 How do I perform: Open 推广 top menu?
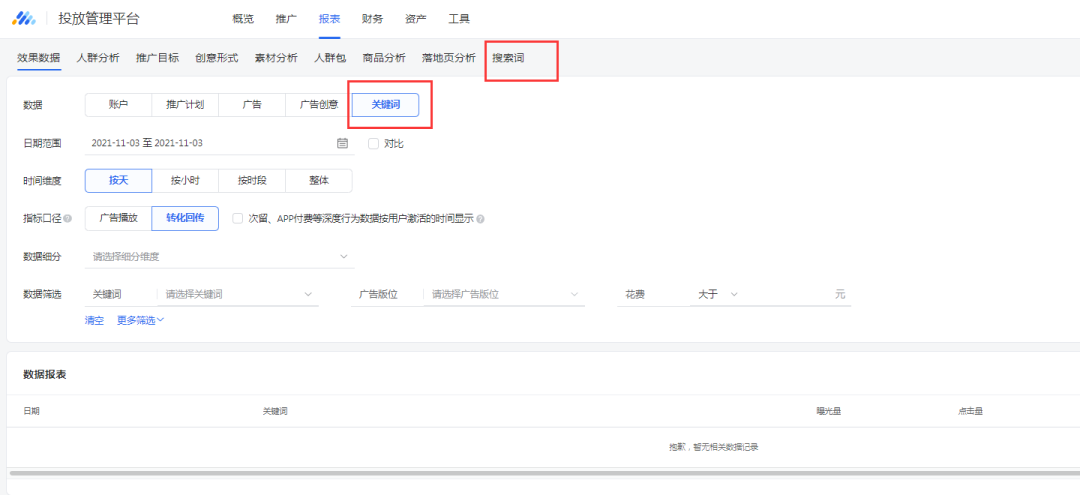click(x=286, y=19)
